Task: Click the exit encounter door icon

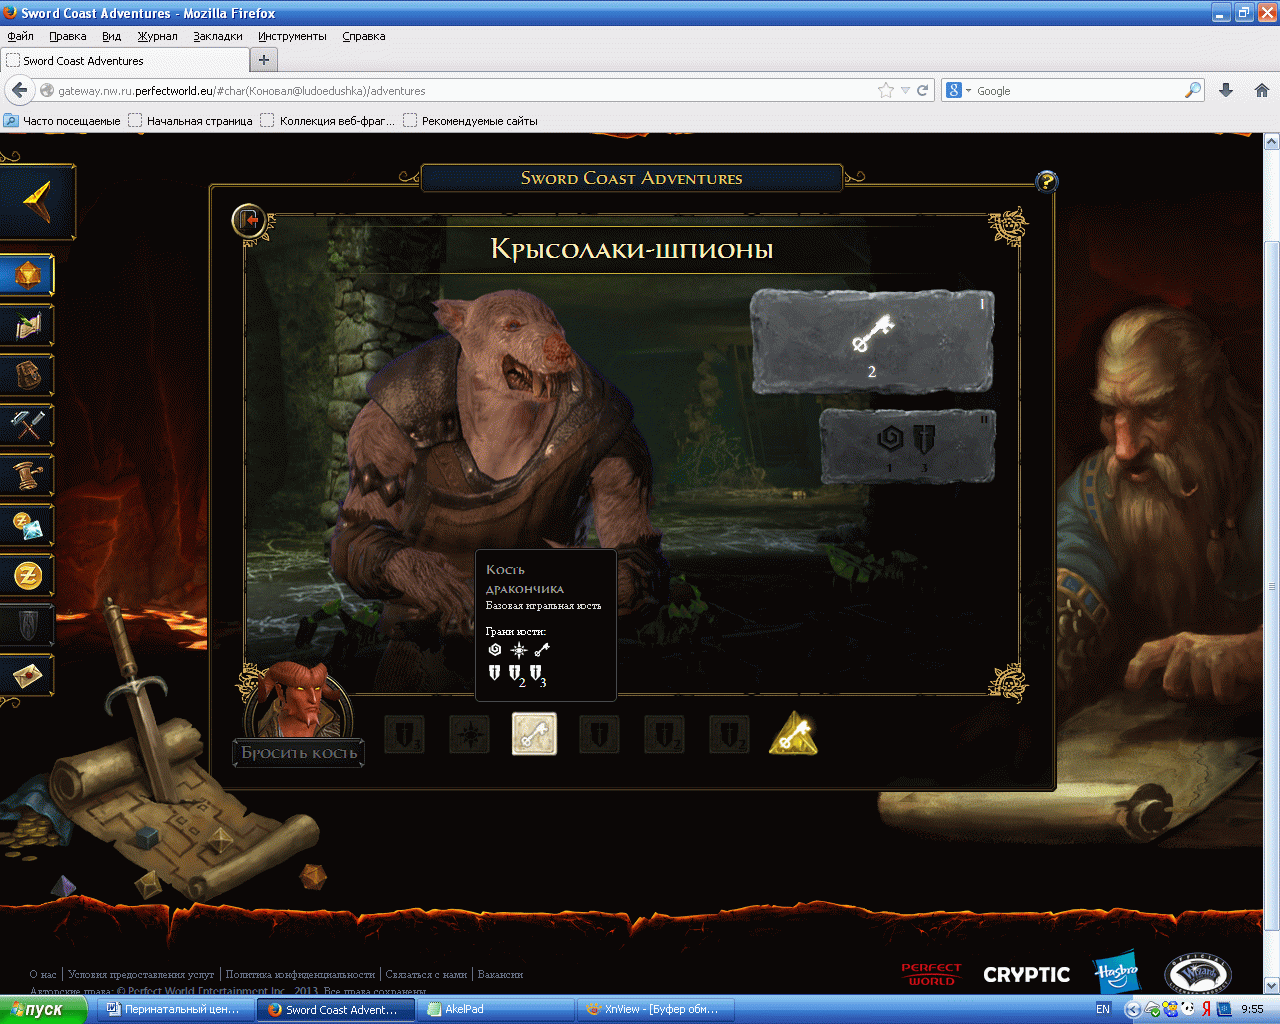Action: tap(248, 220)
